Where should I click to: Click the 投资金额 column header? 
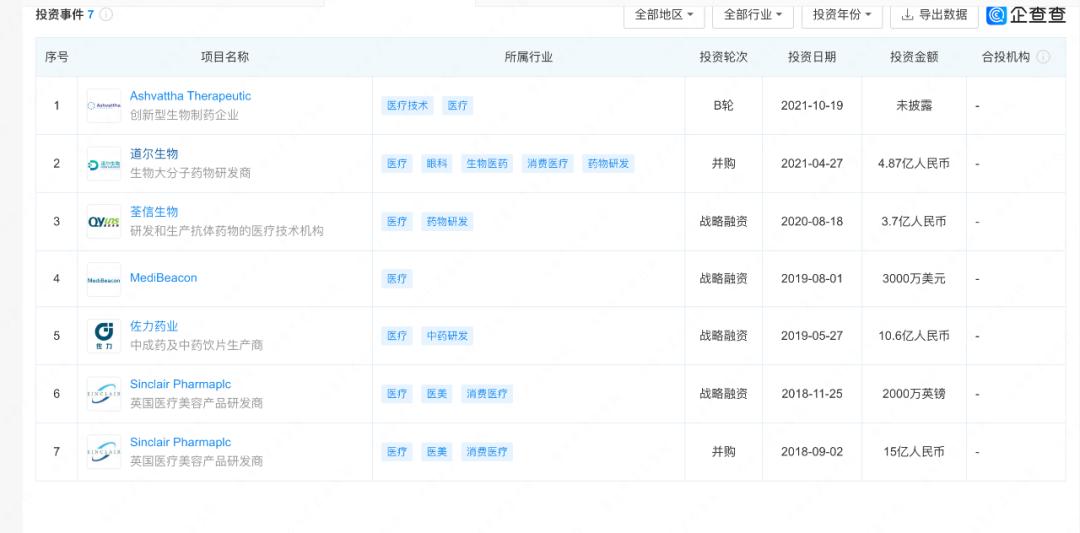(x=914, y=57)
